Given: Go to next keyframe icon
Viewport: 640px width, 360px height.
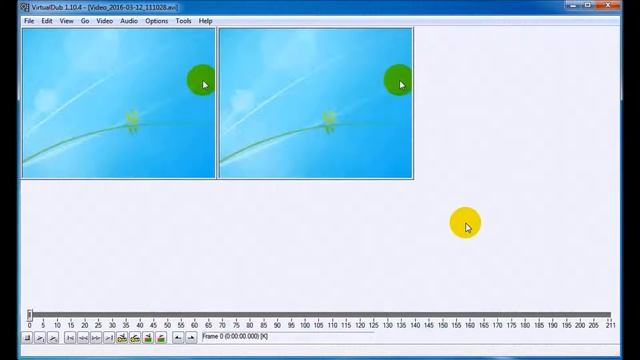Looking at the screenshot, I should 135,338.
